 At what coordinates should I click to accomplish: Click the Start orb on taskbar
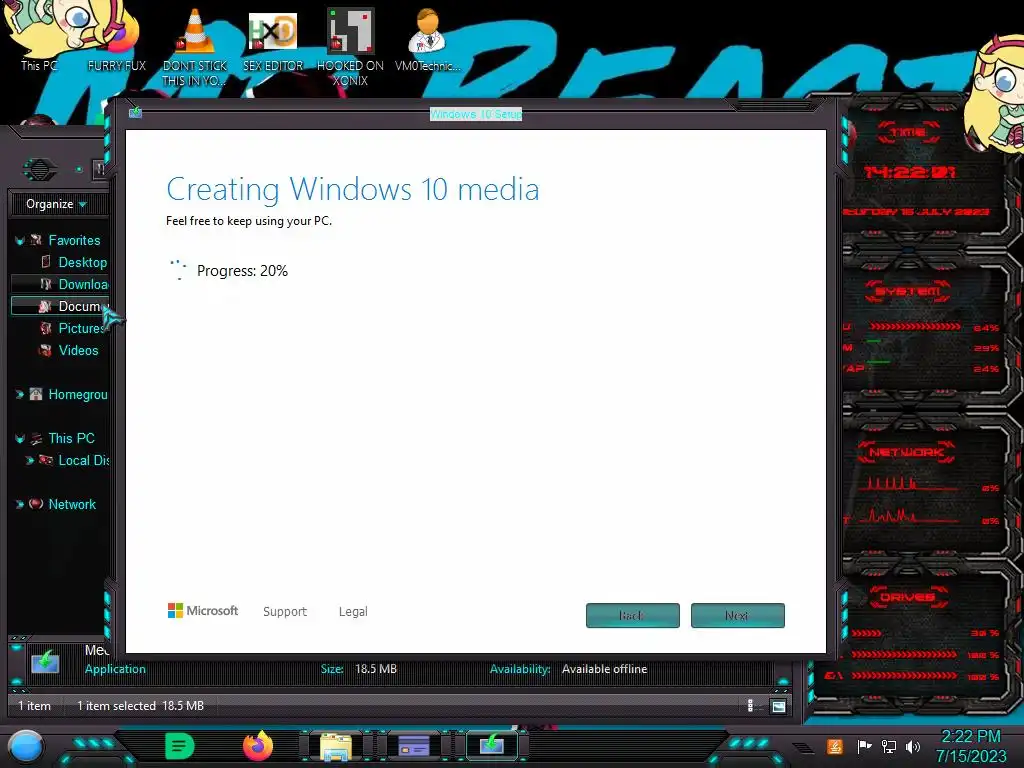click(25, 746)
